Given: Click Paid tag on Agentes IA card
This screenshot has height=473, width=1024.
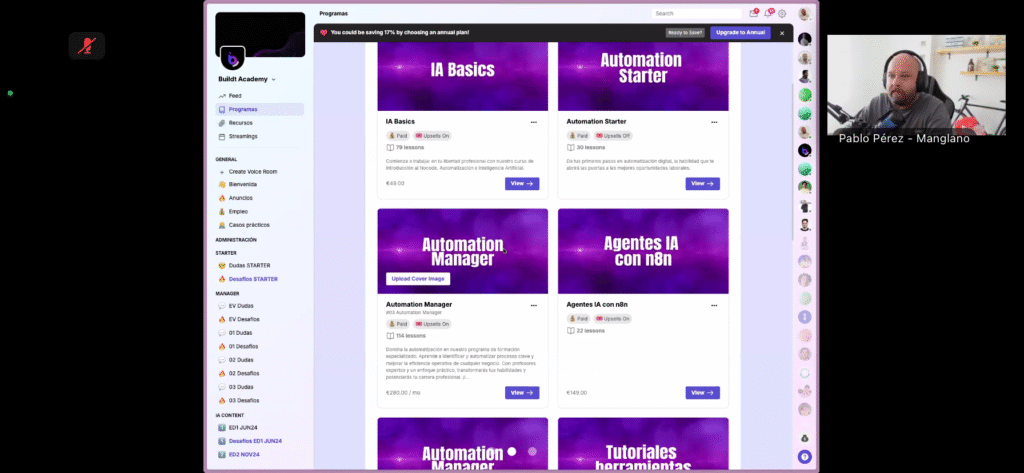Looking at the screenshot, I should tap(579, 319).
